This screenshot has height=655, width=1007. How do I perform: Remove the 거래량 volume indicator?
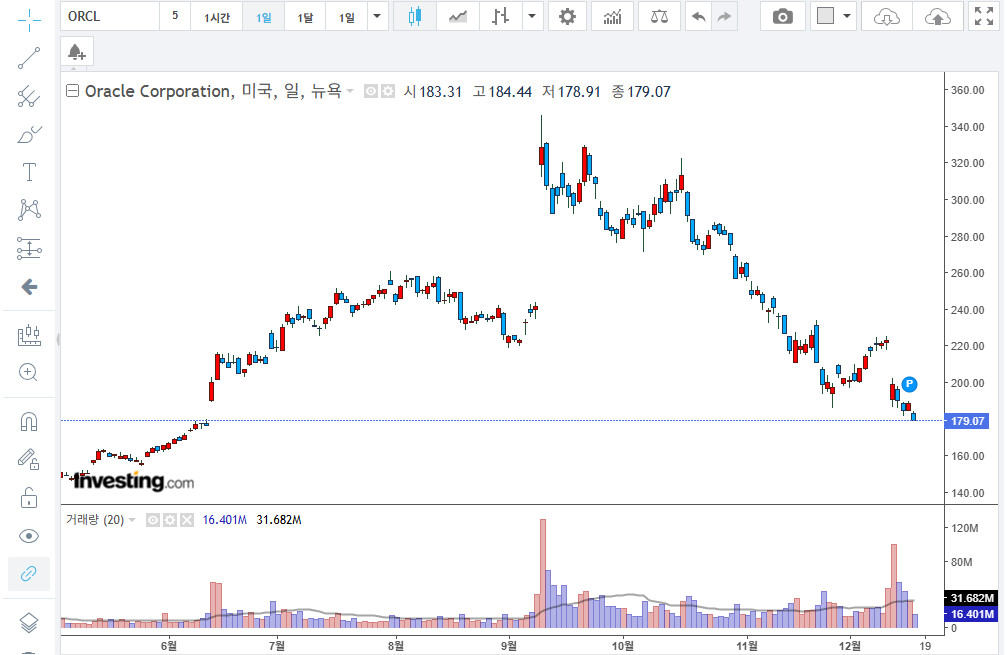pos(186,520)
